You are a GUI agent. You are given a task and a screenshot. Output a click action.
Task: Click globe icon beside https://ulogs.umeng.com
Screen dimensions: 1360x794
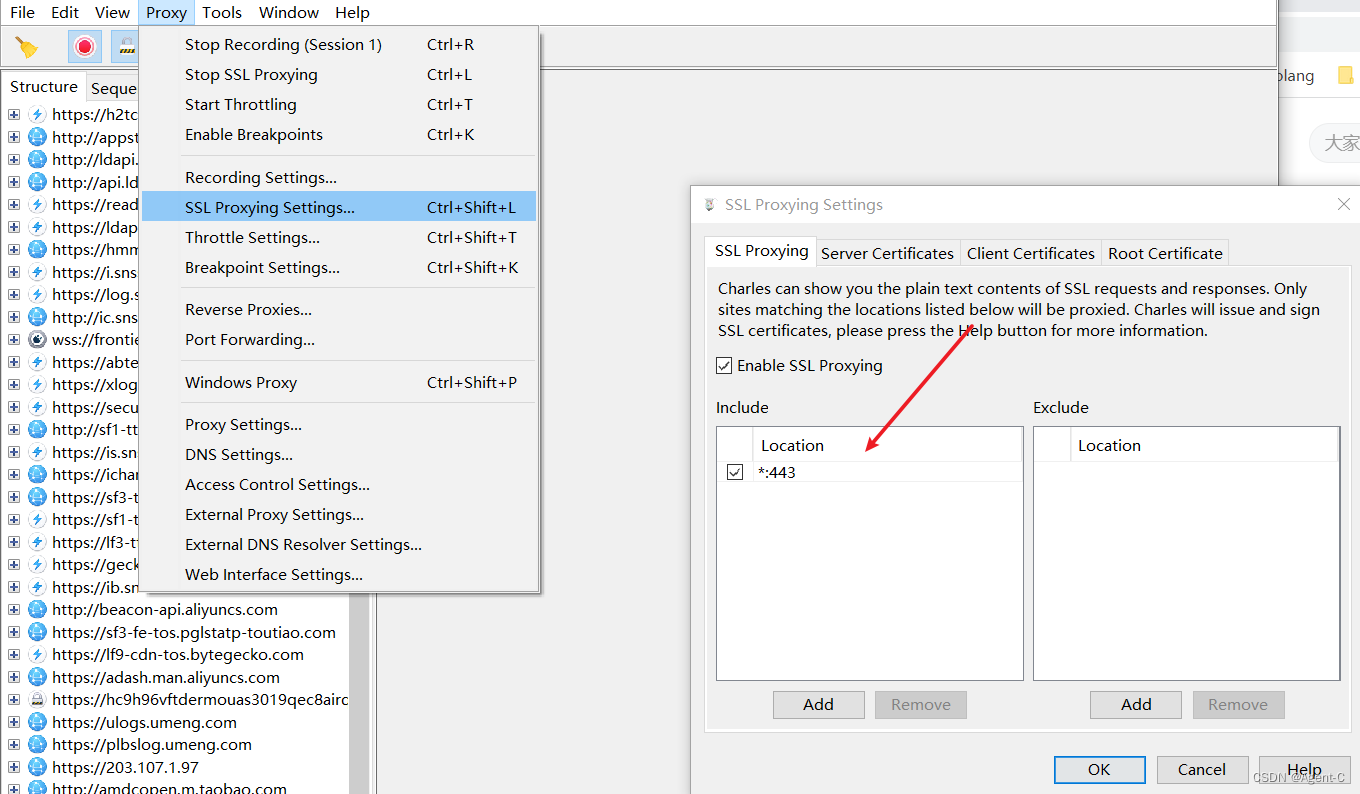click(37, 722)
